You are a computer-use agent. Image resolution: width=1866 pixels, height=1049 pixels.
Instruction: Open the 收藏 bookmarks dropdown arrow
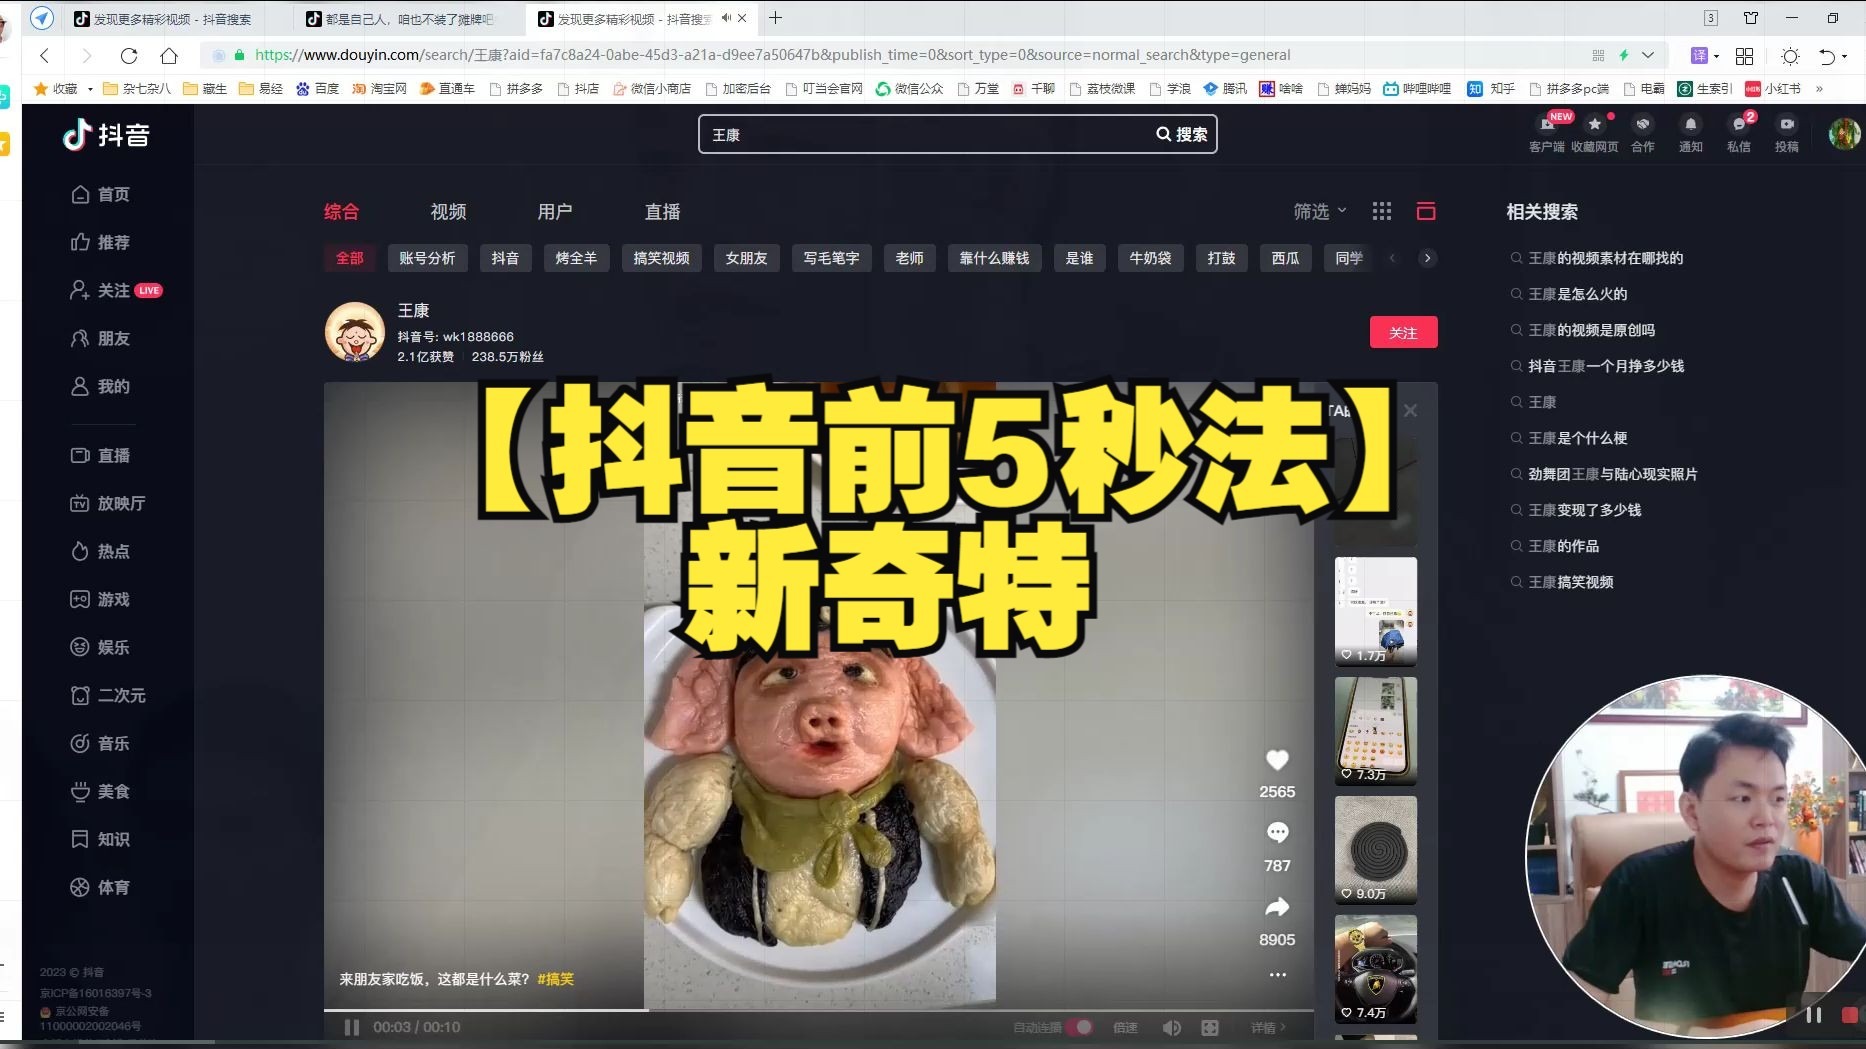click(x=90, y=89)
